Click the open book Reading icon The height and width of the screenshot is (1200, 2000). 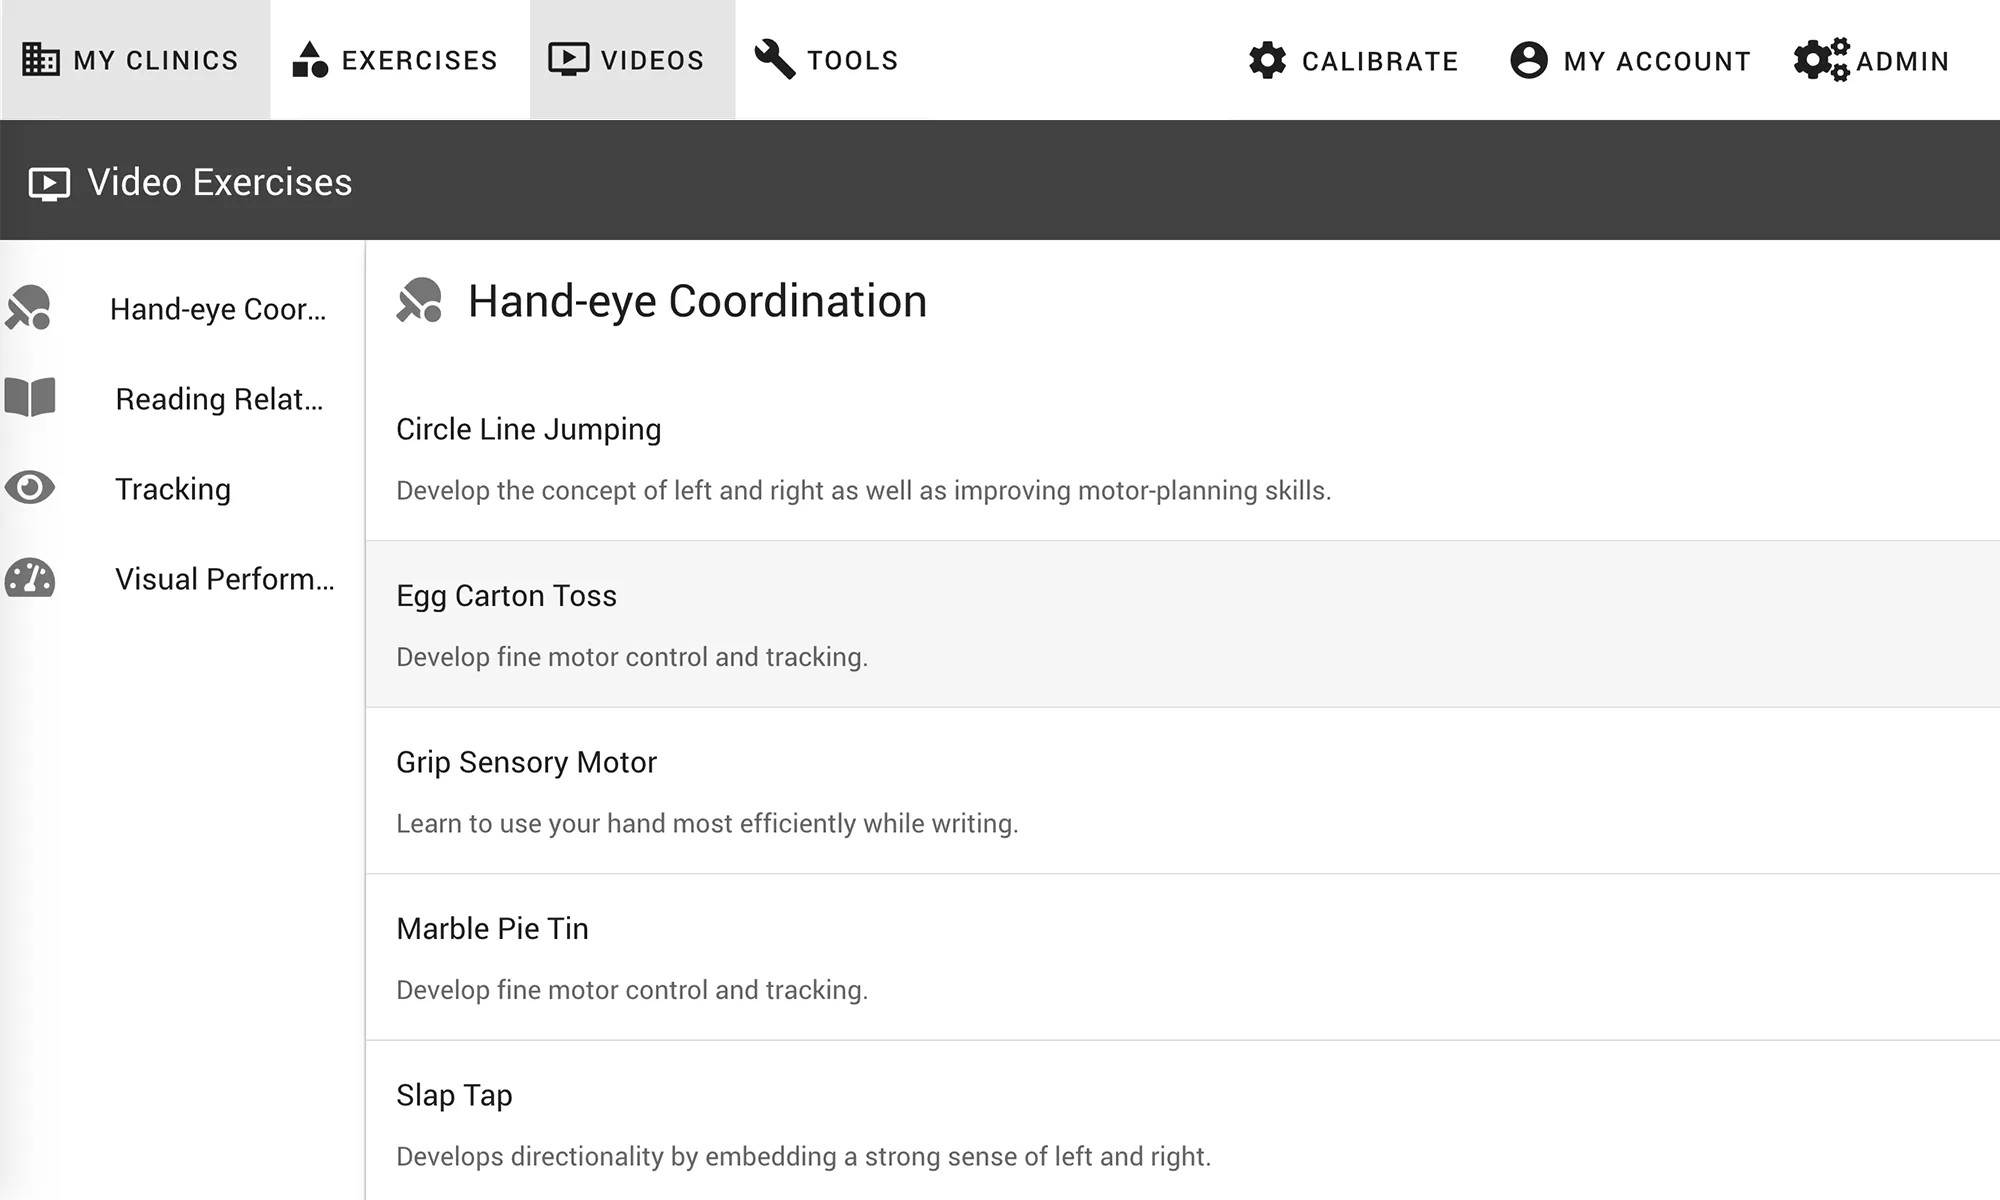click(30, 398)
